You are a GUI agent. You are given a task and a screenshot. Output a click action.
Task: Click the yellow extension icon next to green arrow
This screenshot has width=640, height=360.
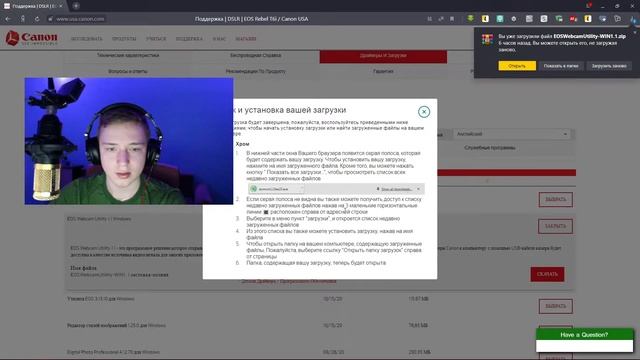pos(485,18)
